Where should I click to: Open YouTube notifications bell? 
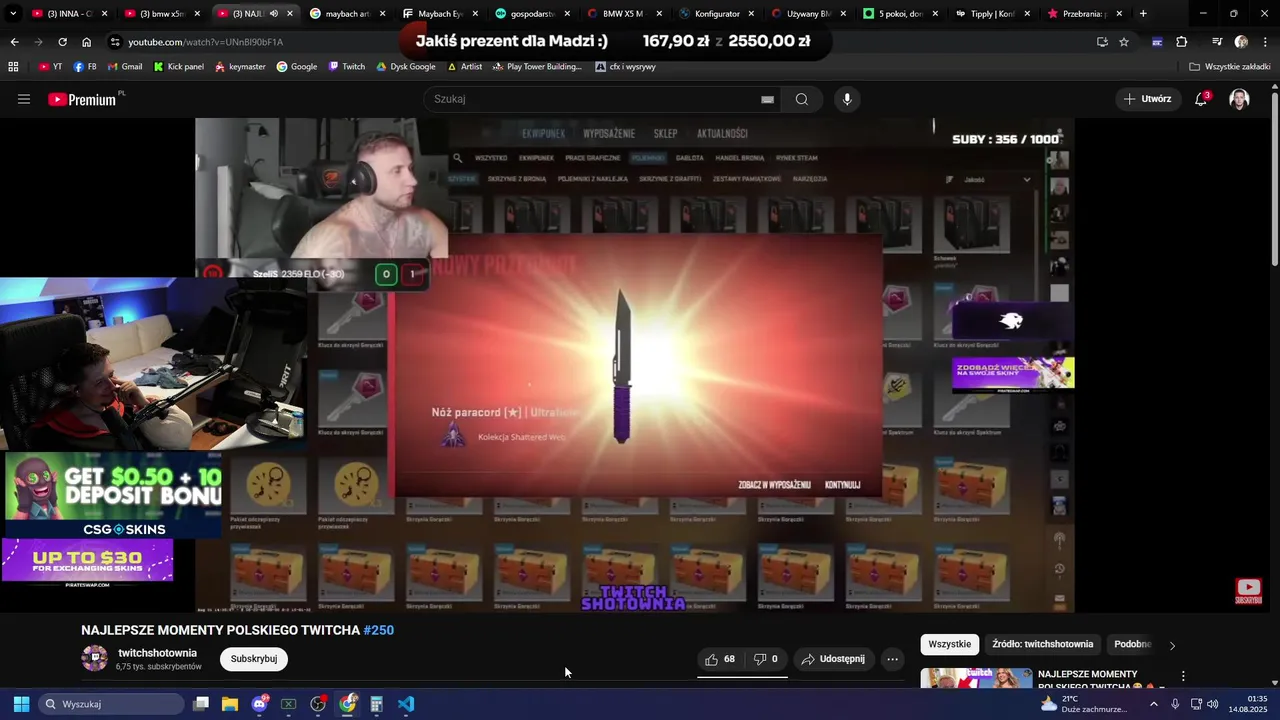click(x=1201, y=99)
